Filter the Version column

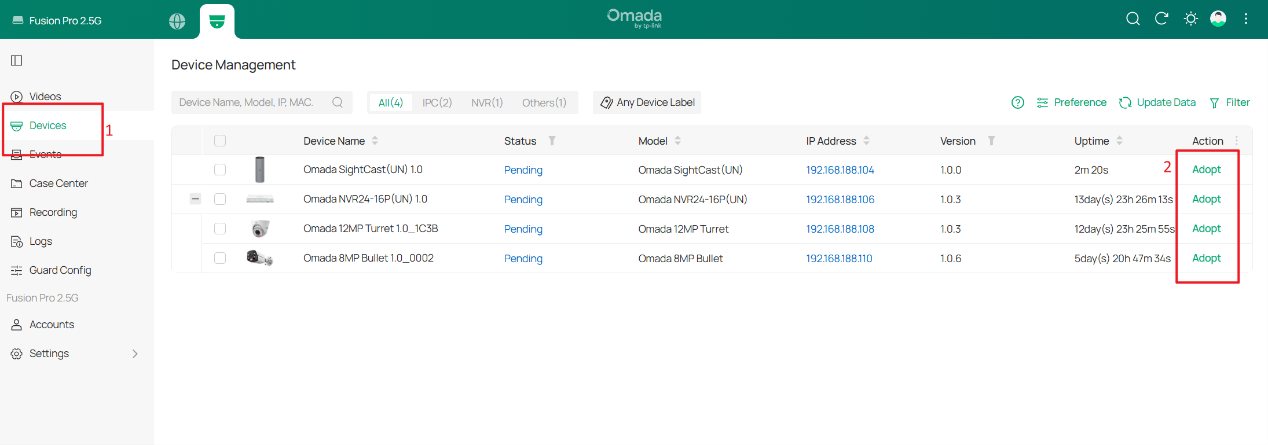coord(991,141)
